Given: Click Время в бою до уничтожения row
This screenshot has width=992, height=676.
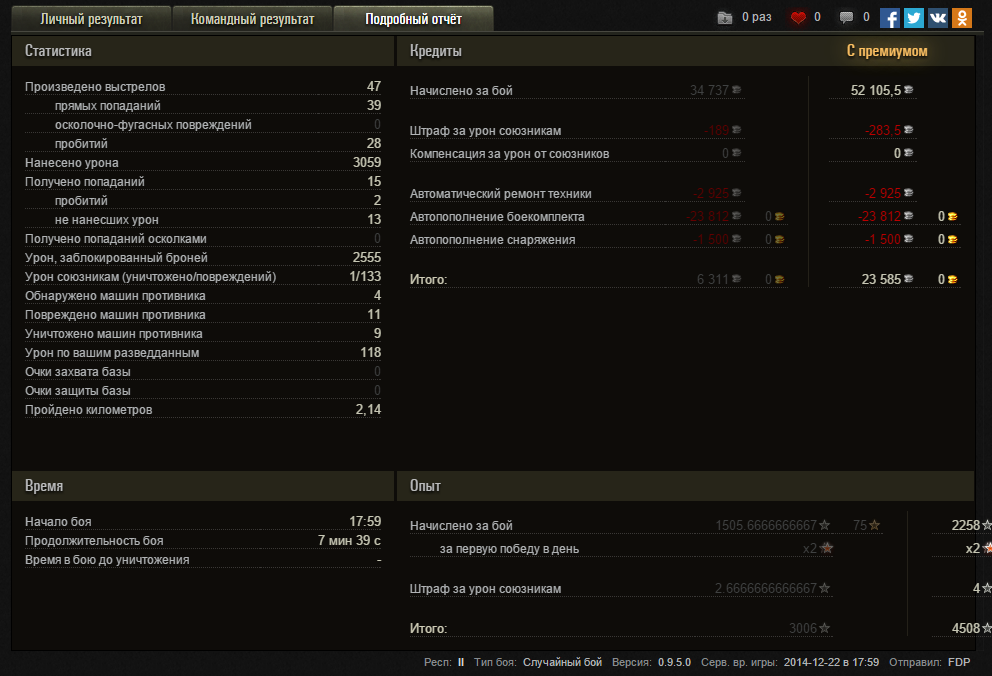Looking at the screenshot, I should (x=202, y=560).
